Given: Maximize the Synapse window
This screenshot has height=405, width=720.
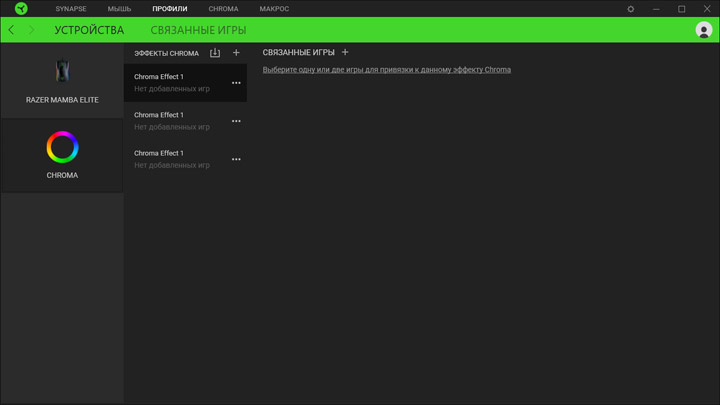Looking at the screenshot, I should coord(681,9).
